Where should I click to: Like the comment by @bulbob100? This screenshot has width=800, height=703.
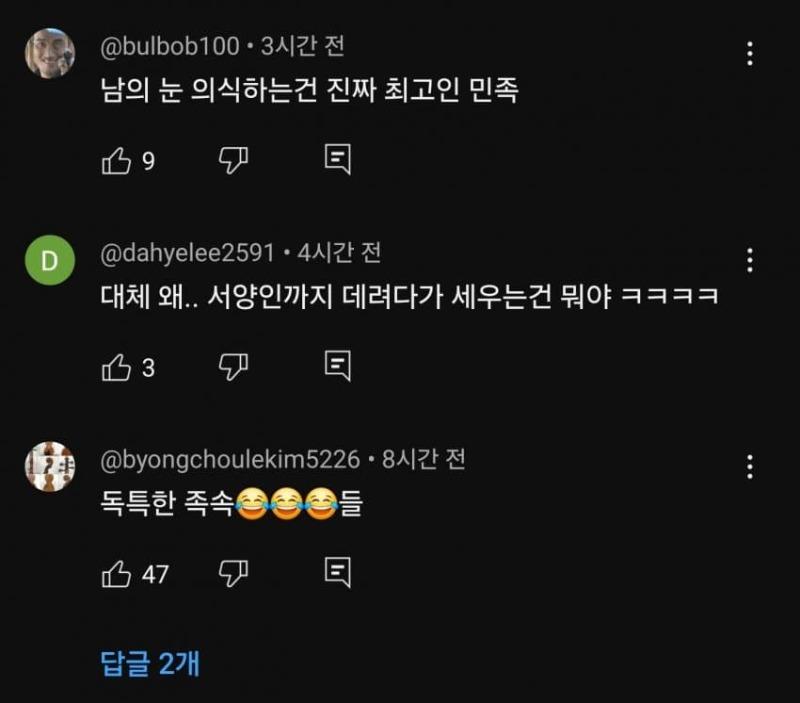coord(117,161)
